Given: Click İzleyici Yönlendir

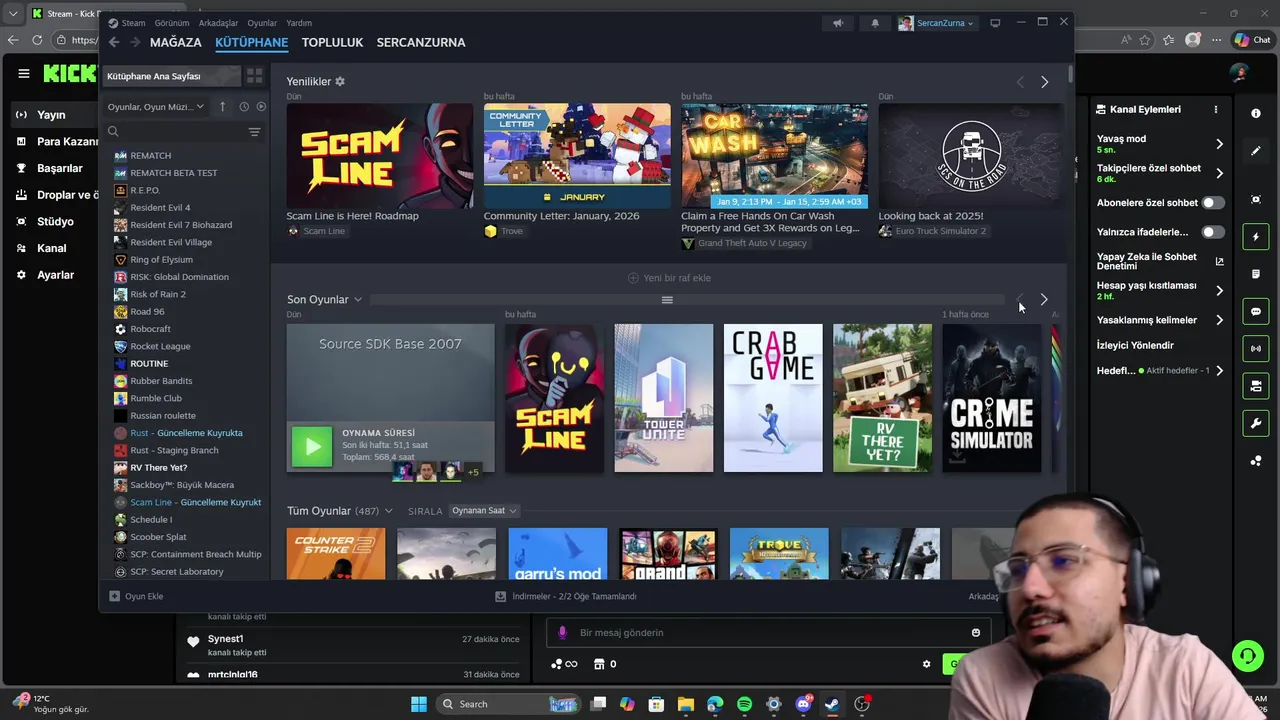Looking at the screenshot, I should click(1135, 345).
